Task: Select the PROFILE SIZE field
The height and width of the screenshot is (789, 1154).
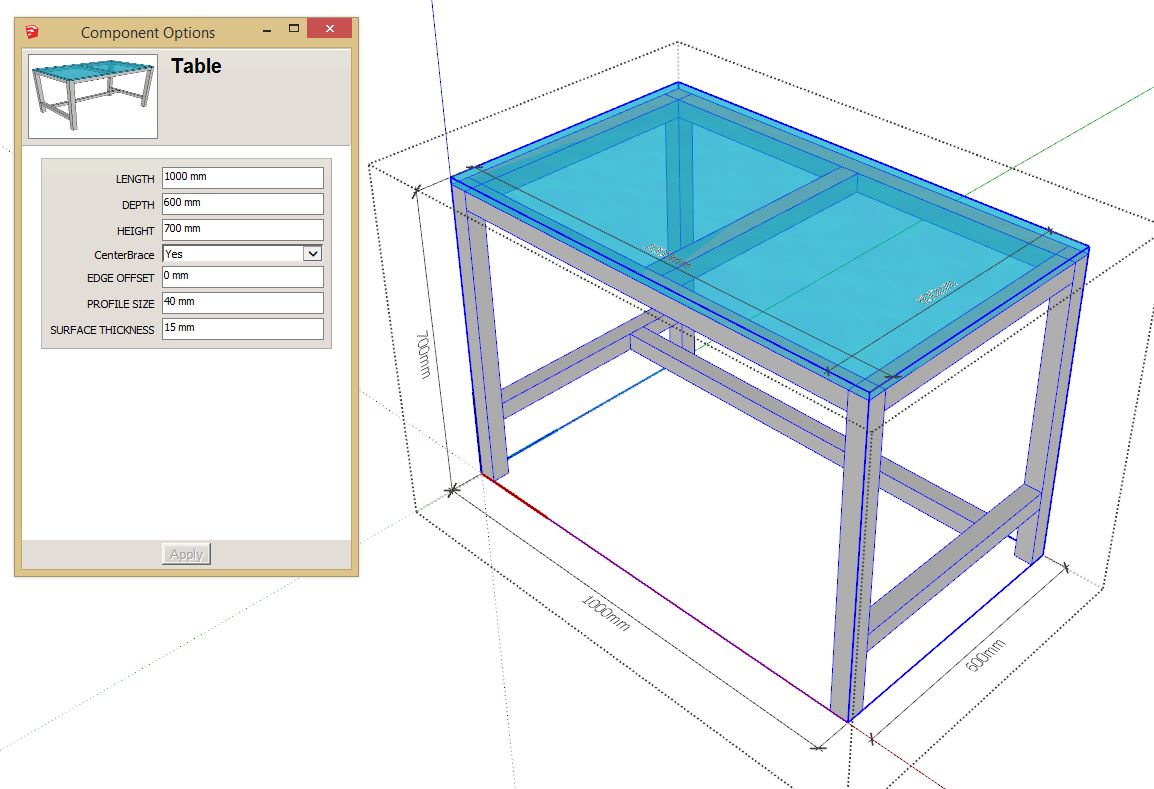Action: 242,303
